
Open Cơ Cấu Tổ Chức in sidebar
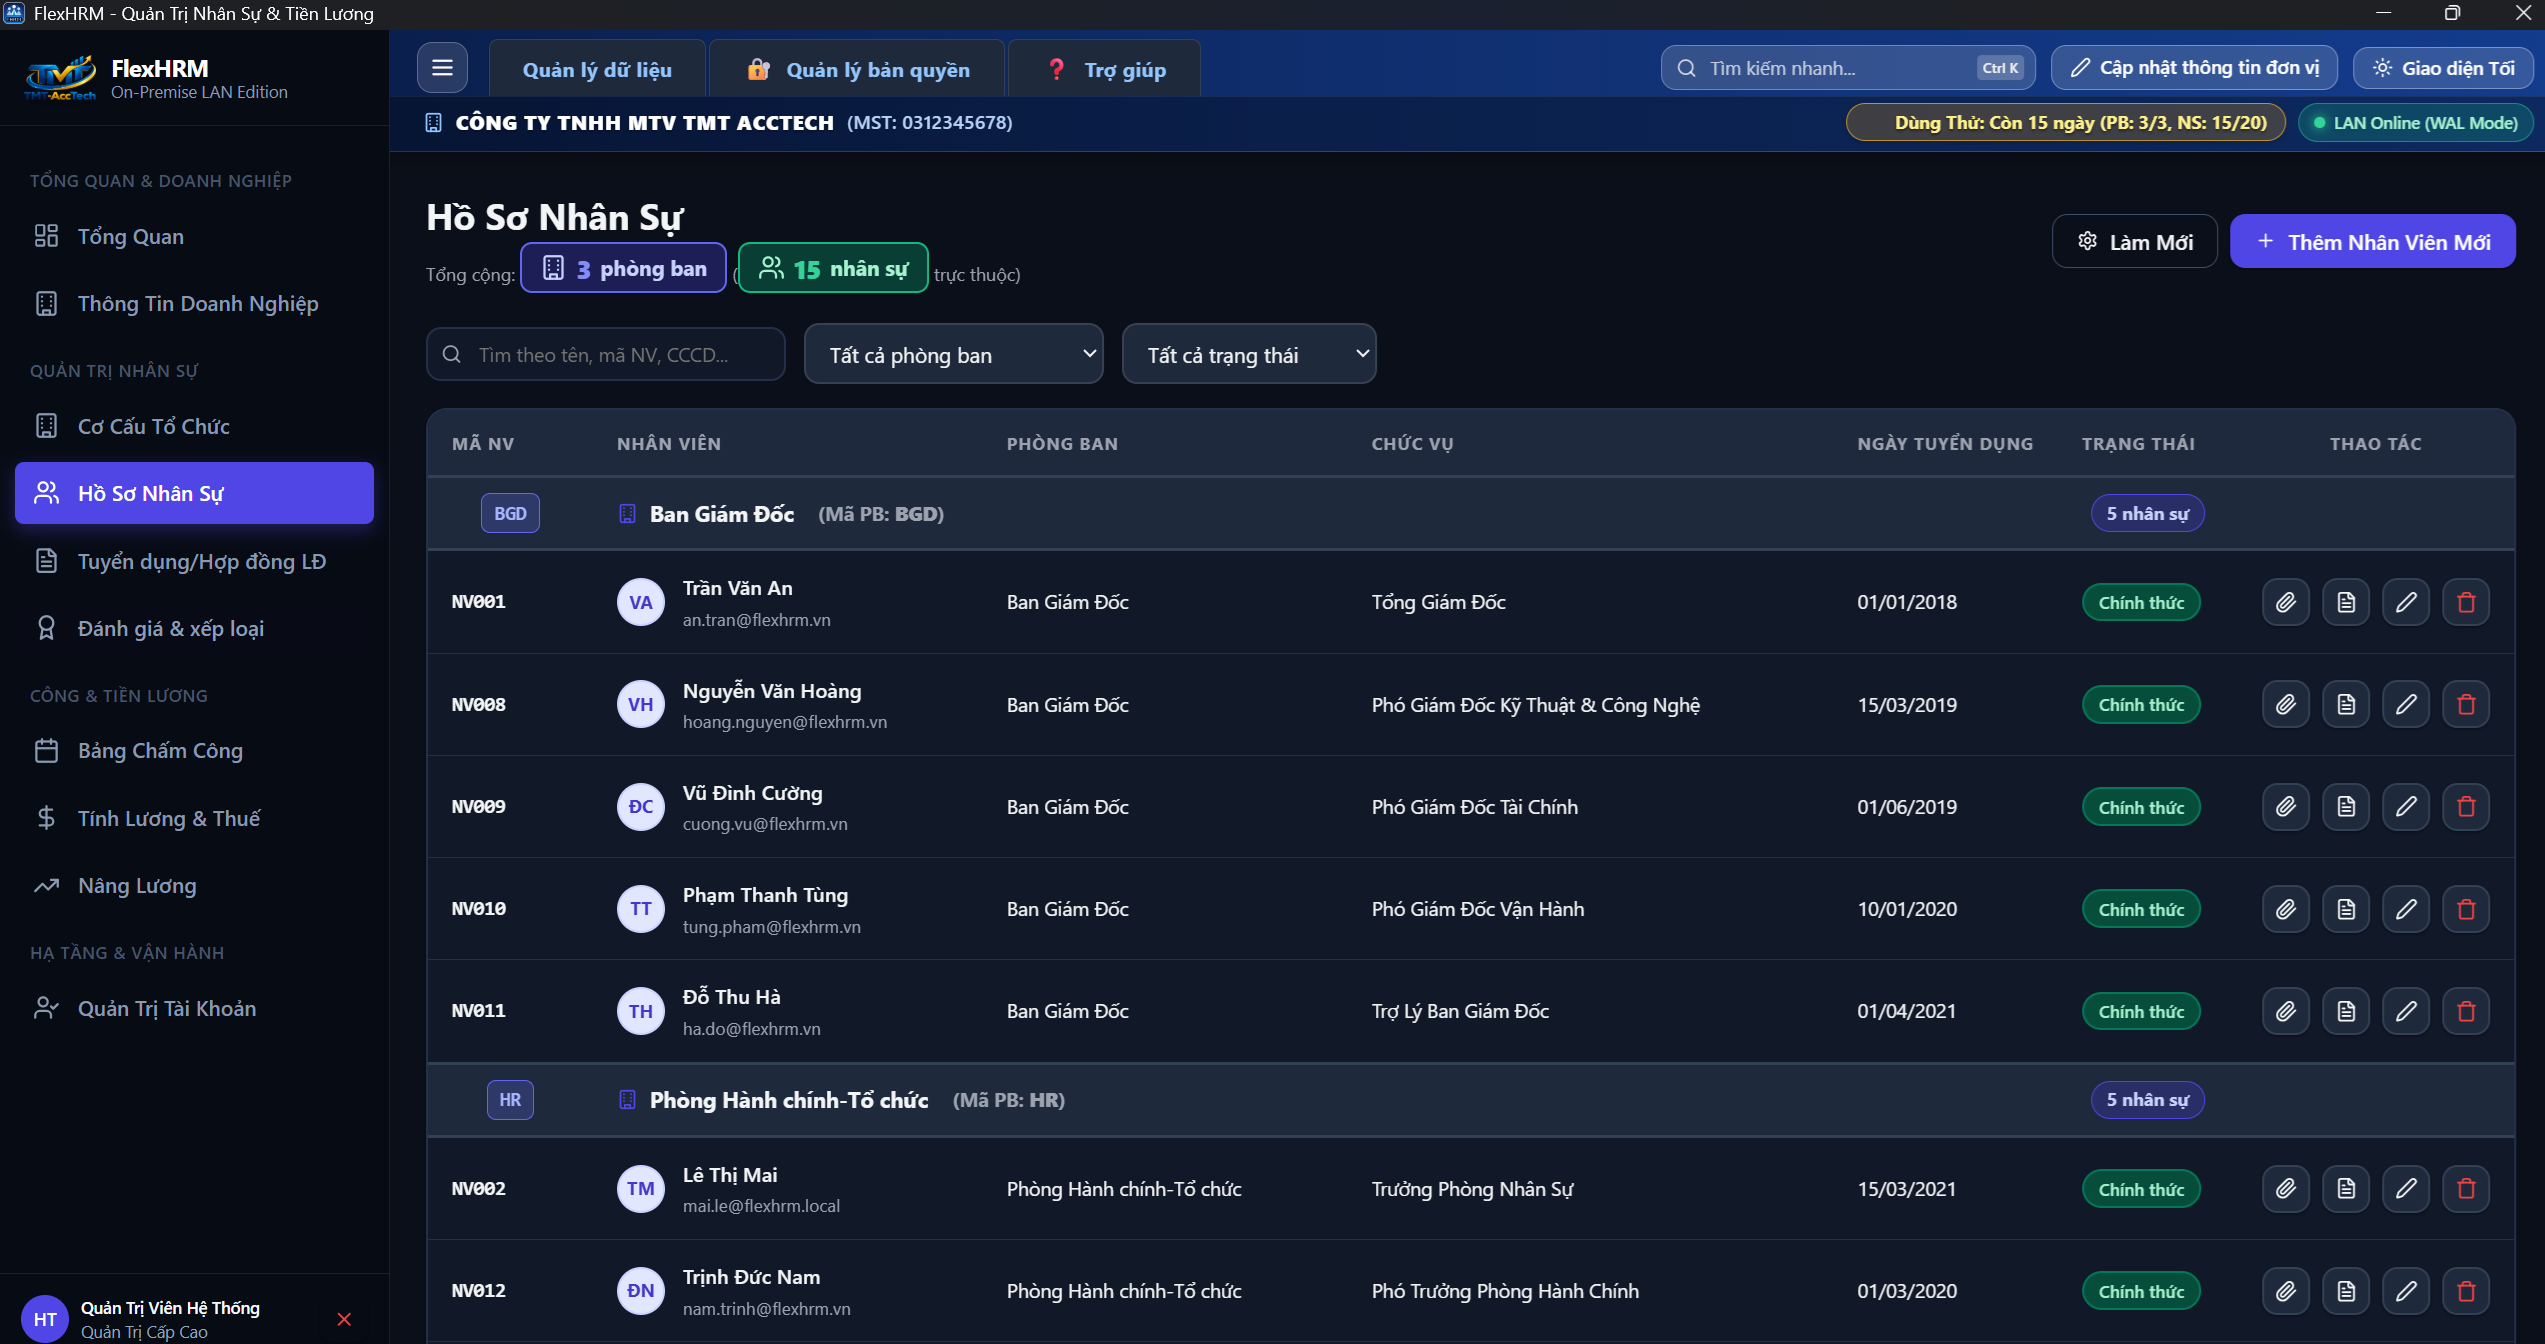tap(194, 426)
